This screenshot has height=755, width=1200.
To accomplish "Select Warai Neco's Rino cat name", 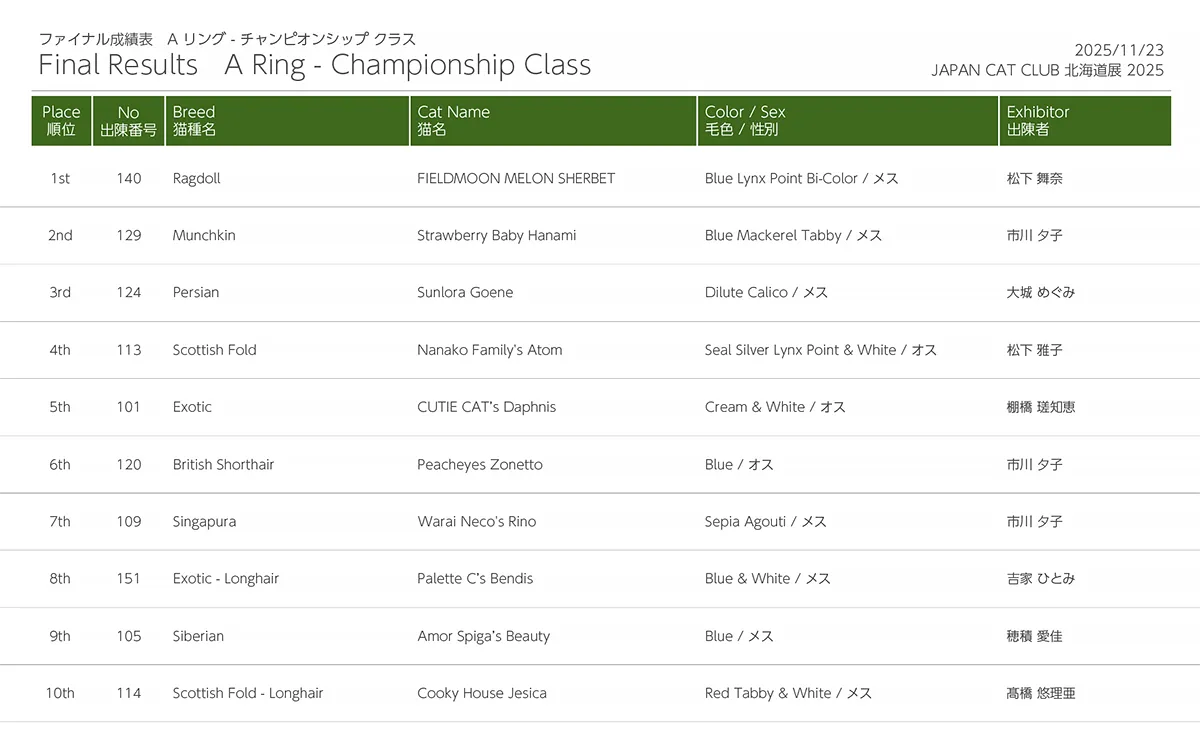I will click(x=477, y=522).
